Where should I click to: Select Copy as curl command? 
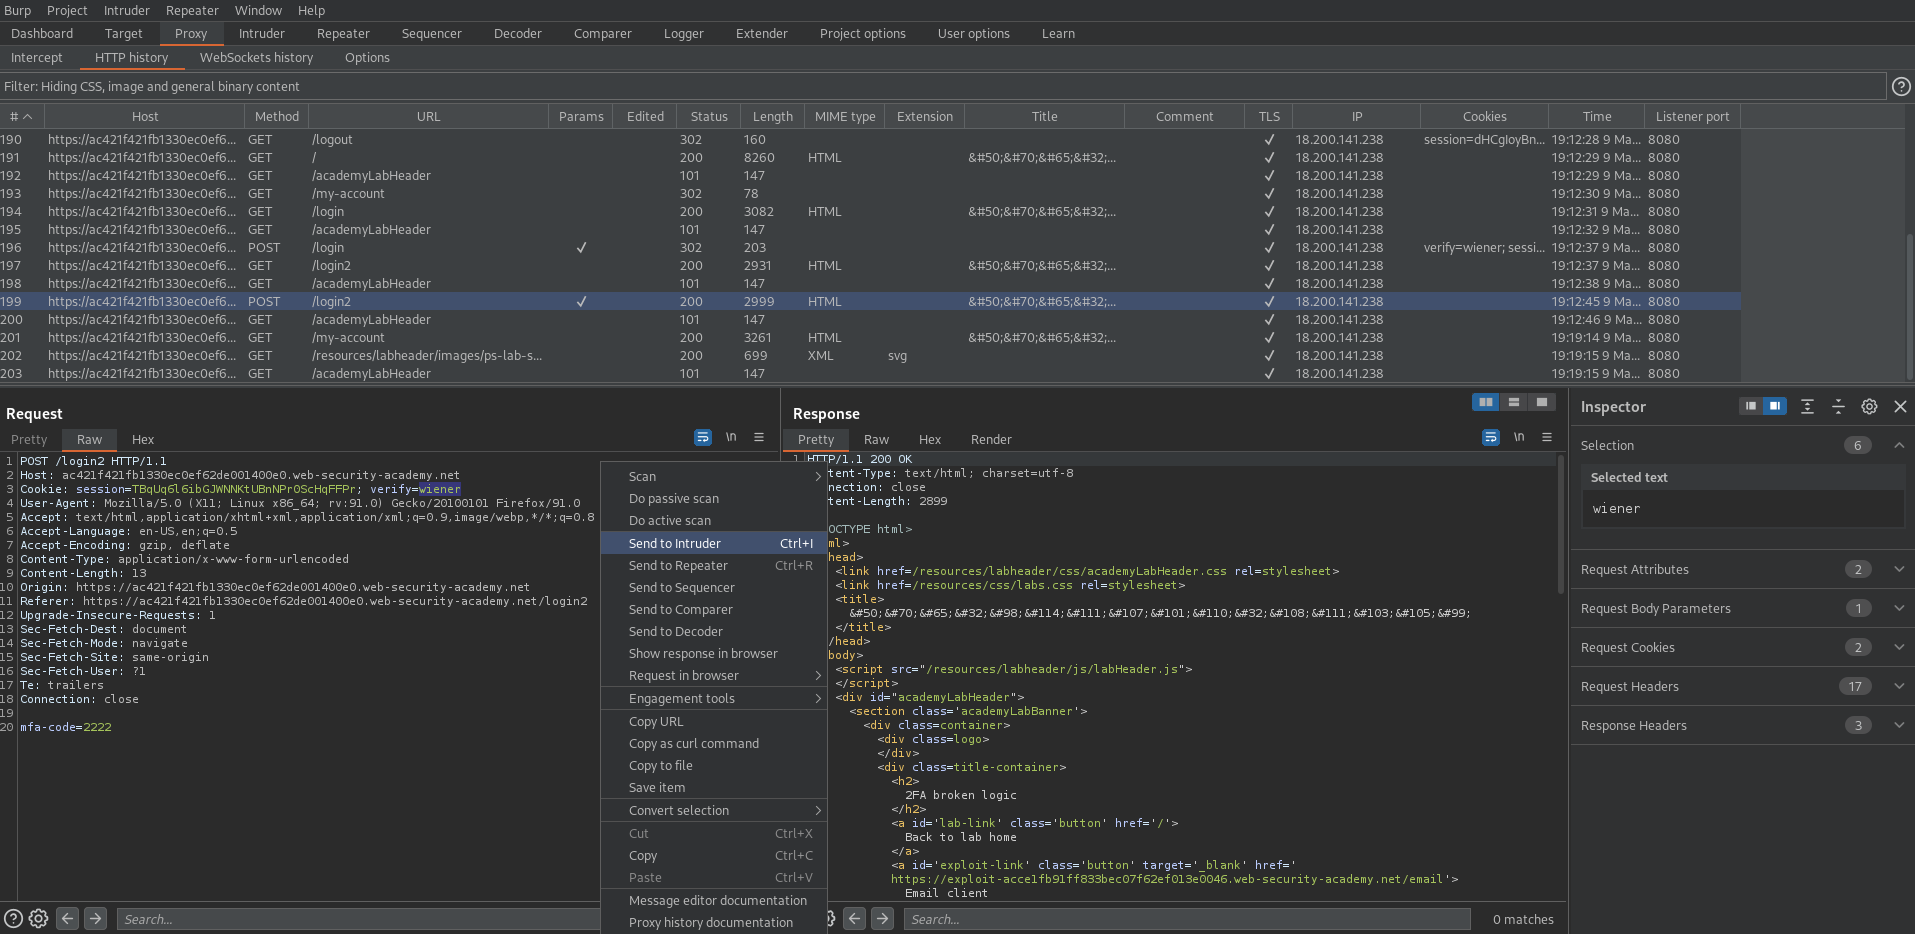point(714,743)
